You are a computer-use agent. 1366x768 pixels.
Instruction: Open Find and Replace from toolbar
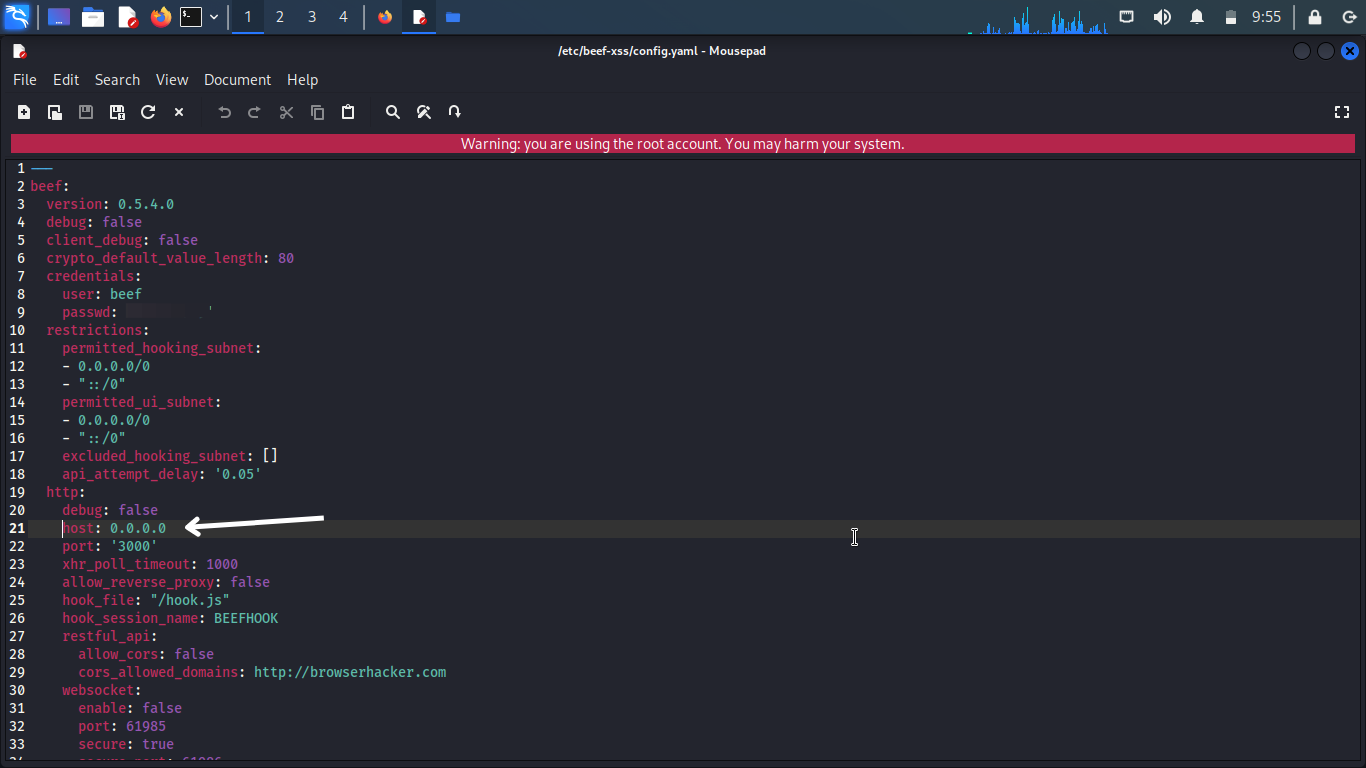424,112
